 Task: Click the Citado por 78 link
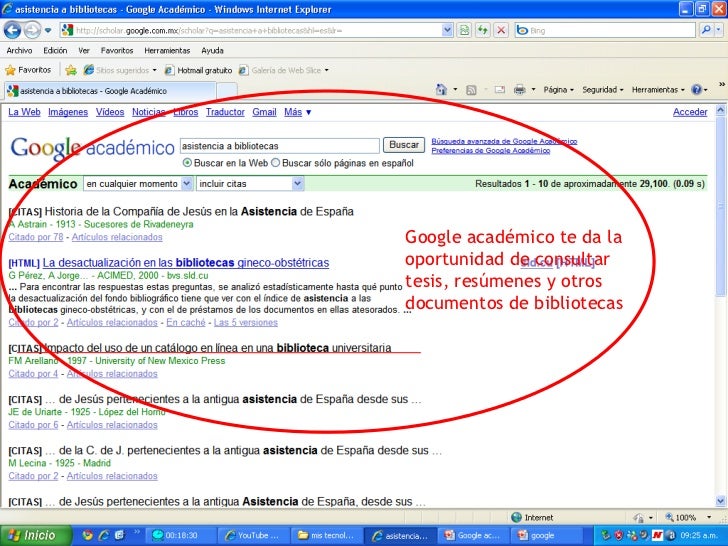tap(36, 237)
